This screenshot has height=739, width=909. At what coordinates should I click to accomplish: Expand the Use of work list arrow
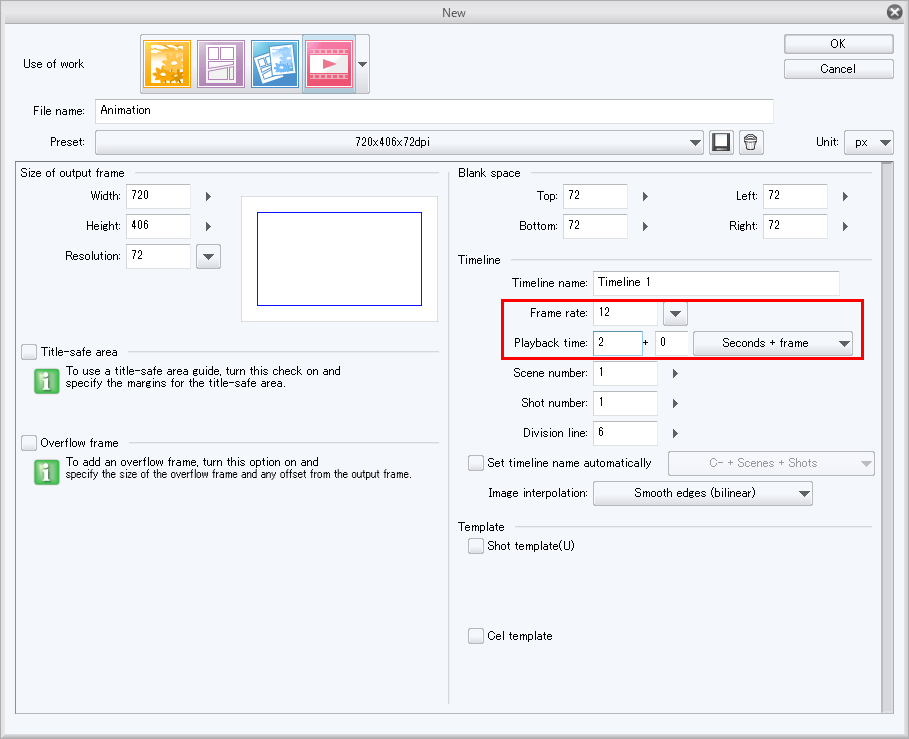click(x=362, y=64)
